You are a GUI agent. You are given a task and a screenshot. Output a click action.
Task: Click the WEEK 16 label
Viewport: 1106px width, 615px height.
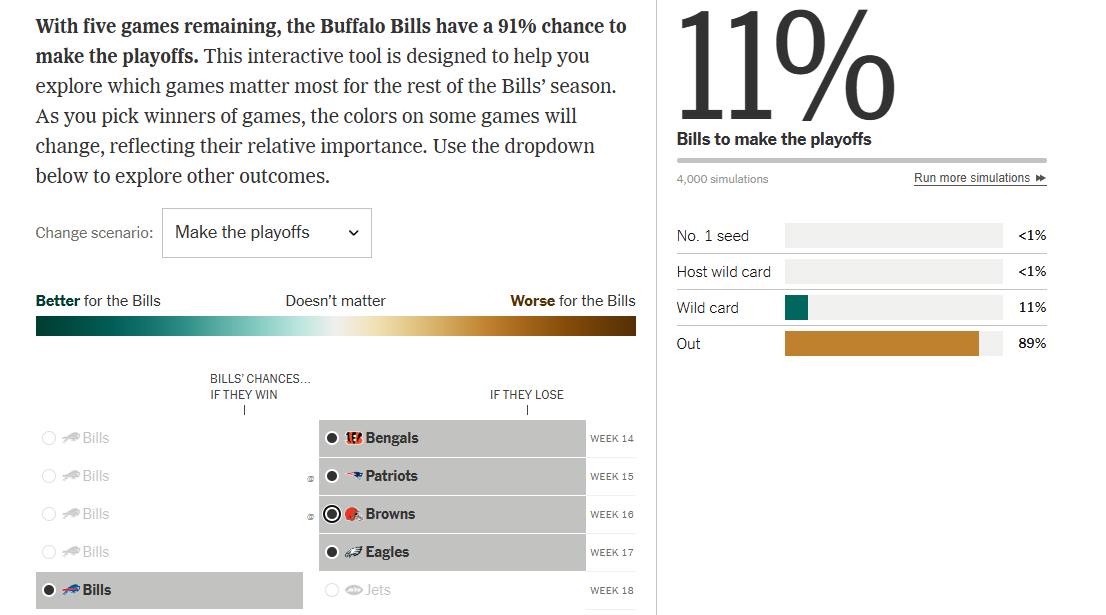coord(611,514)
